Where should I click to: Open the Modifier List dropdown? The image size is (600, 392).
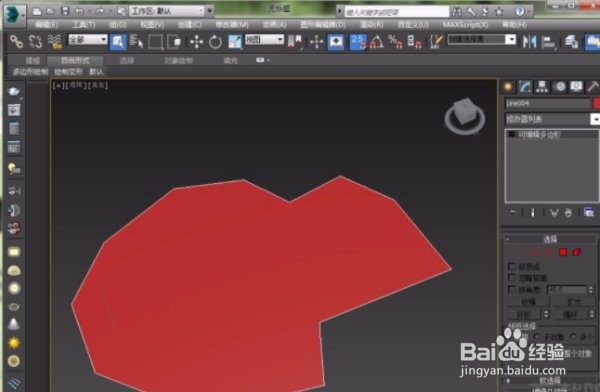click(552, 119)
